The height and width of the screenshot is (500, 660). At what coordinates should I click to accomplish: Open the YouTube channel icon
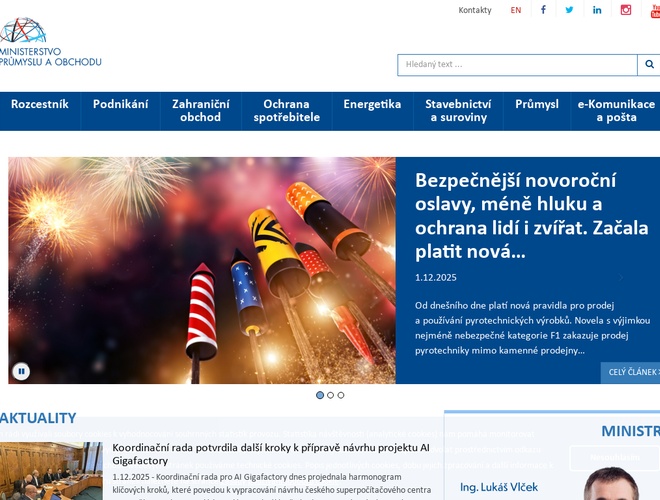[x=655, y=10]
